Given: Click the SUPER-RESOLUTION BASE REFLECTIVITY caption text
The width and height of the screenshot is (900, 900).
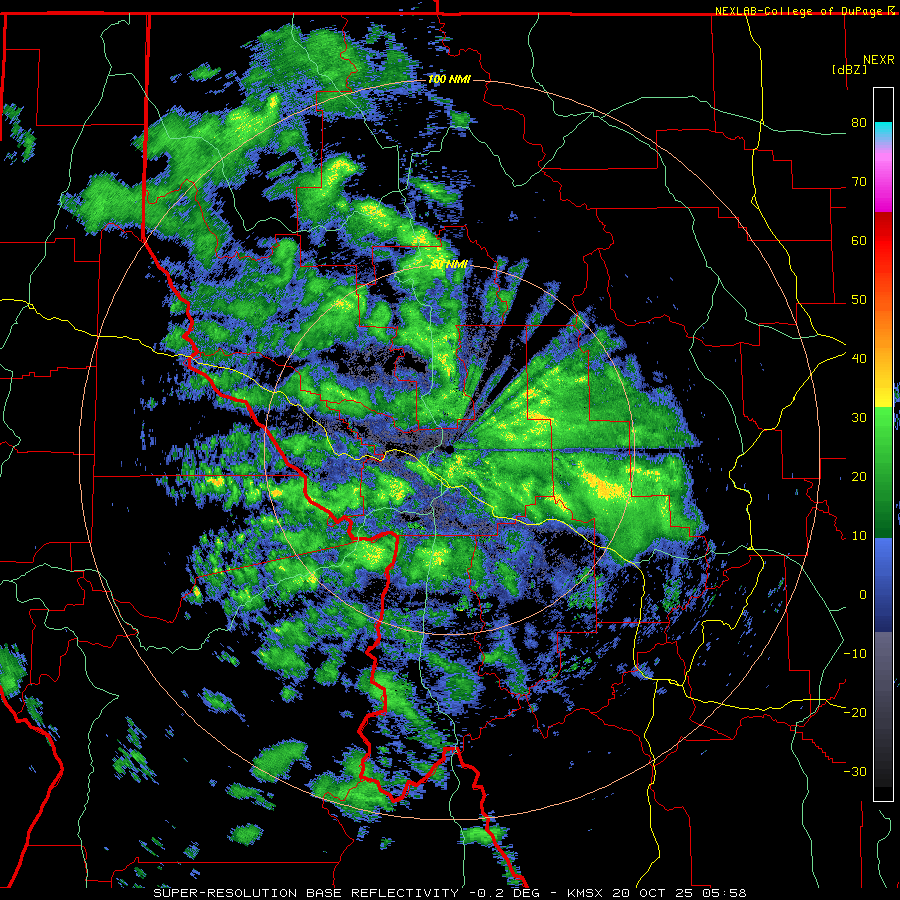Looking at the screenshot, I should 305,893.
